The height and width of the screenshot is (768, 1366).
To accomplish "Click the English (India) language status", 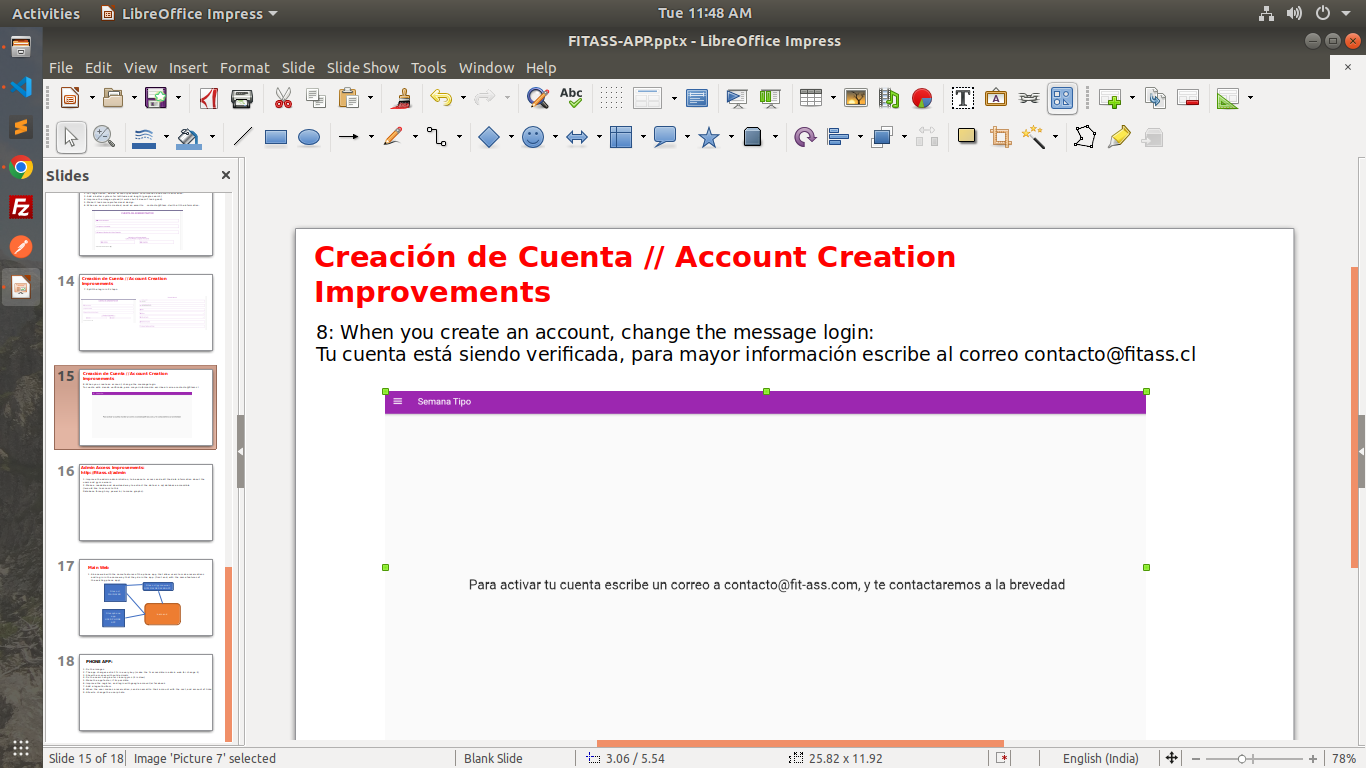I will [x=1096, y=758].
